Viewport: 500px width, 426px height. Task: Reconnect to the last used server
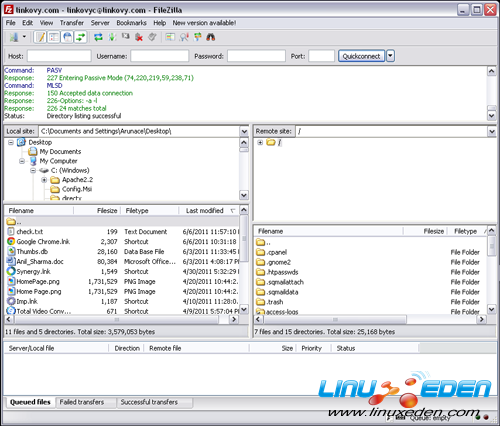click(x=152, y=37)
